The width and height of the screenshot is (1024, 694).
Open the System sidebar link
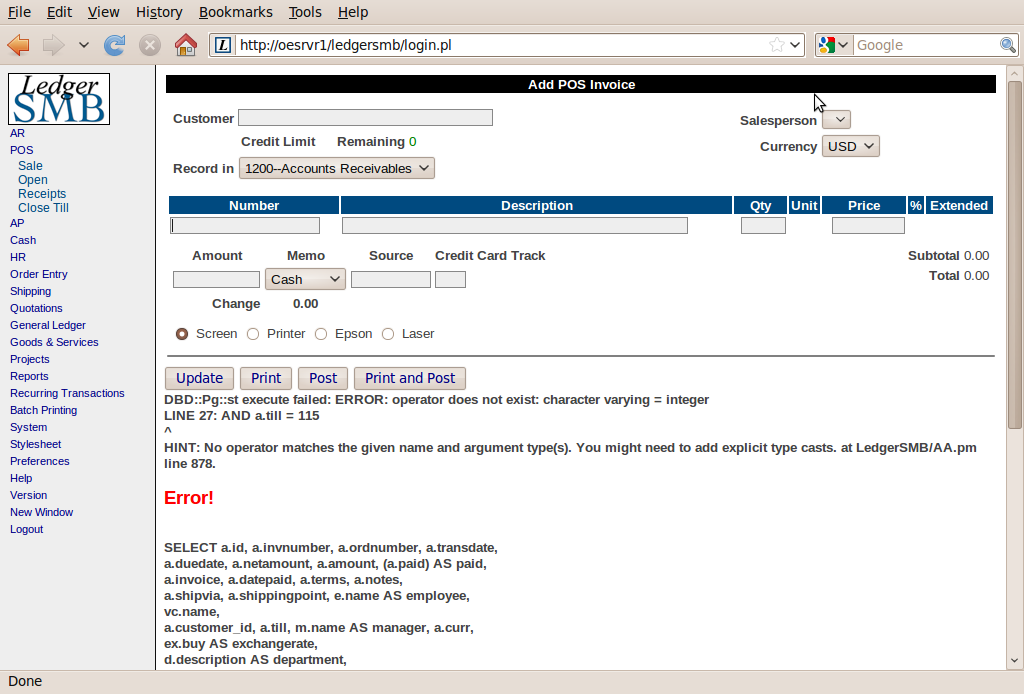click(28, 427)
